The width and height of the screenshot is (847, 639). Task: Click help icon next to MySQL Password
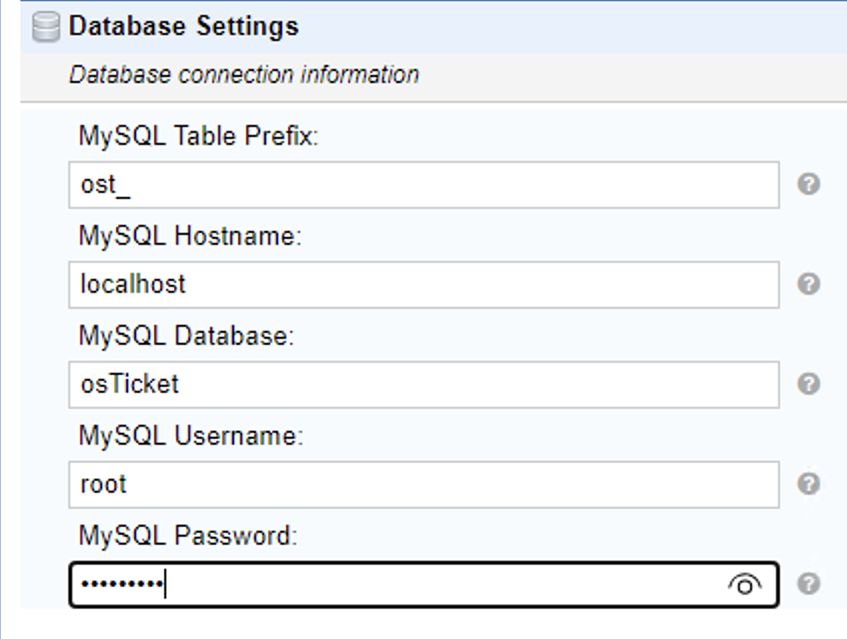coord(811,584)
